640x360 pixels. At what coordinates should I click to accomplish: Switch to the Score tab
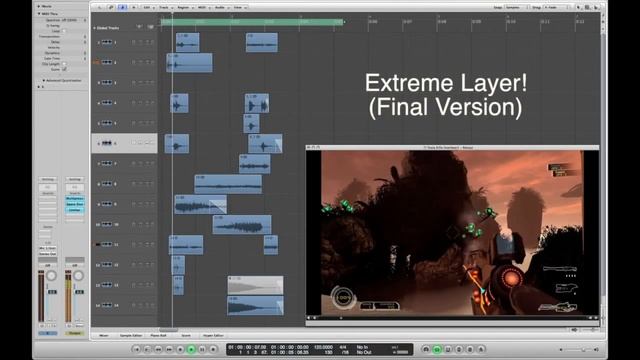click(186, 336)
